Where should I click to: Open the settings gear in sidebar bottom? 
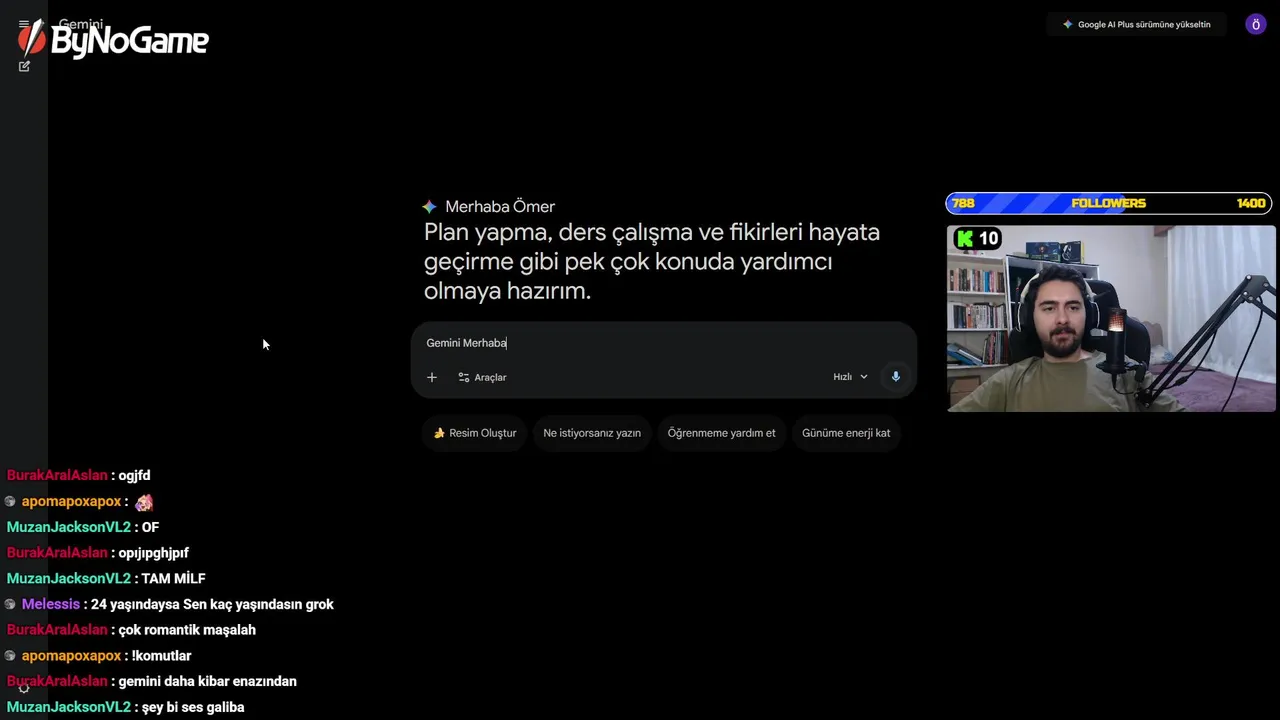point(24,688)
